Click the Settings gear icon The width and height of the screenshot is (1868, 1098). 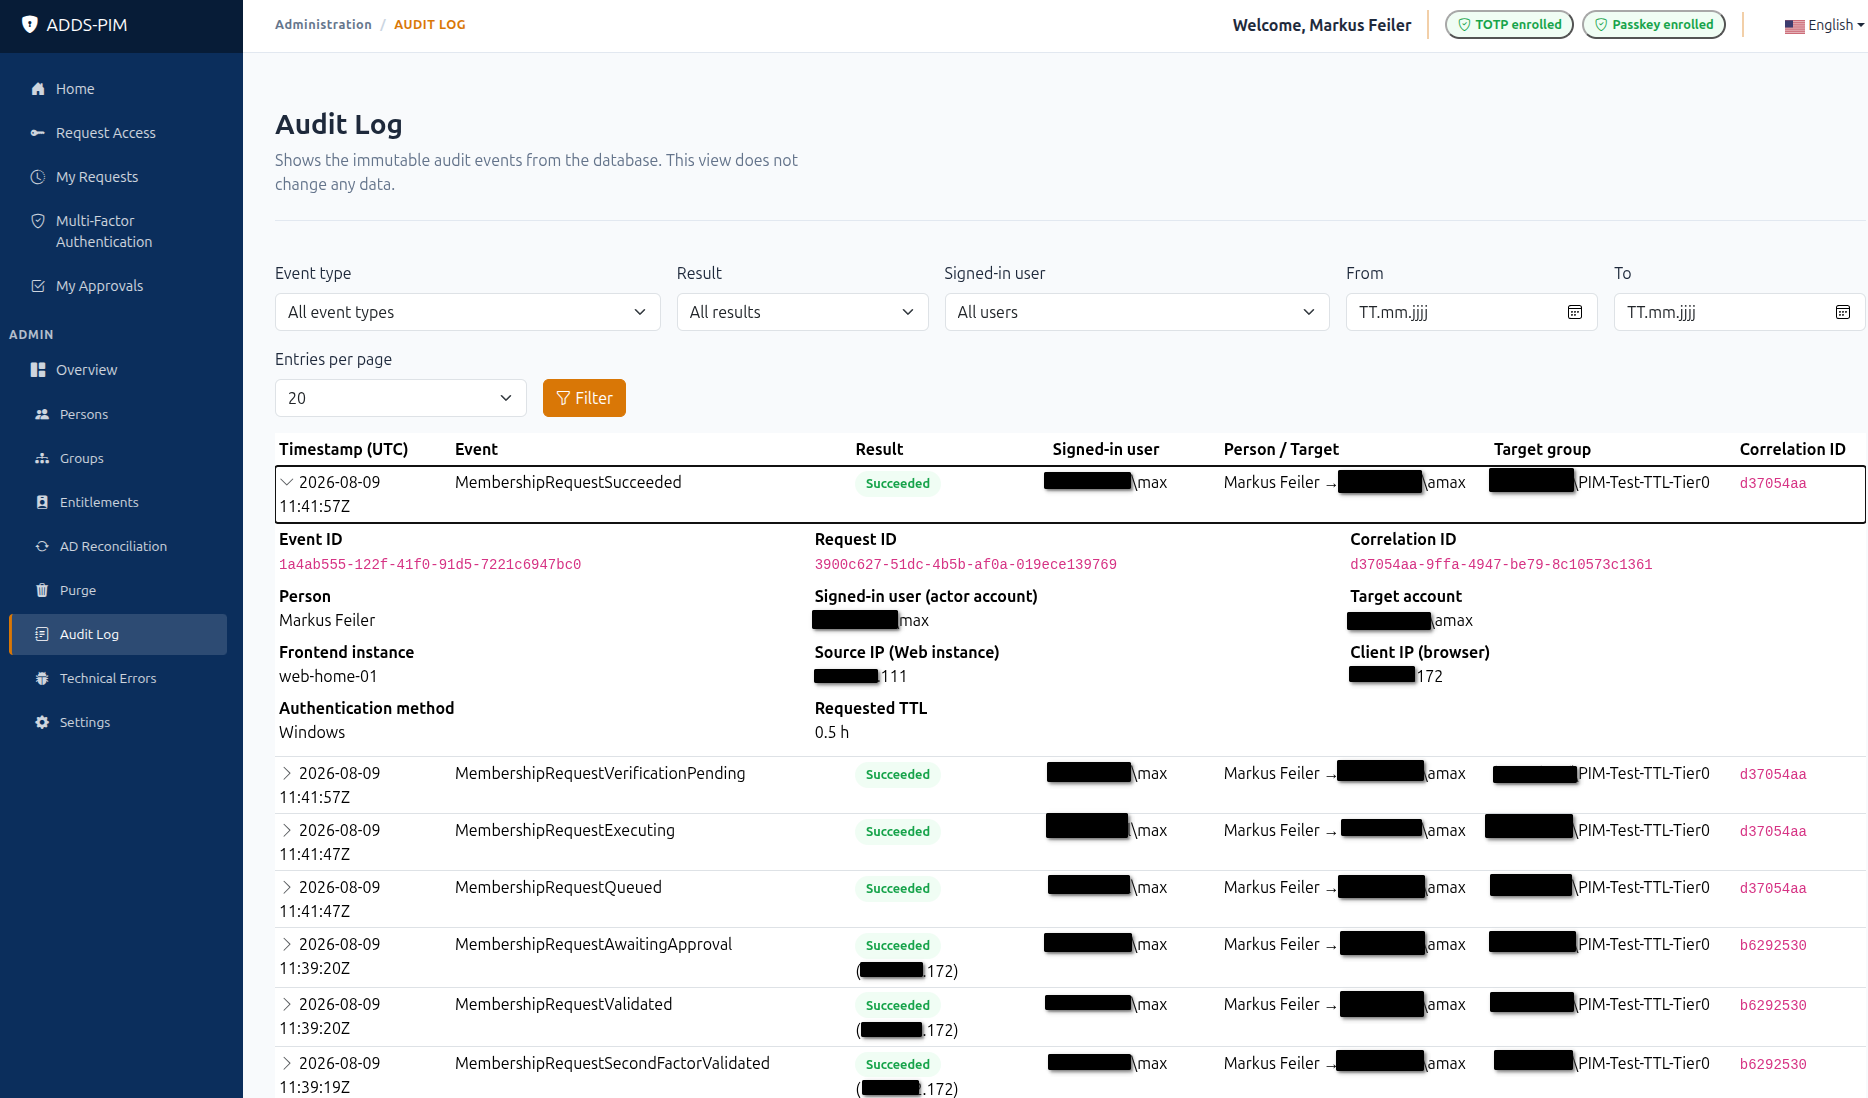[x=42, y=722]
